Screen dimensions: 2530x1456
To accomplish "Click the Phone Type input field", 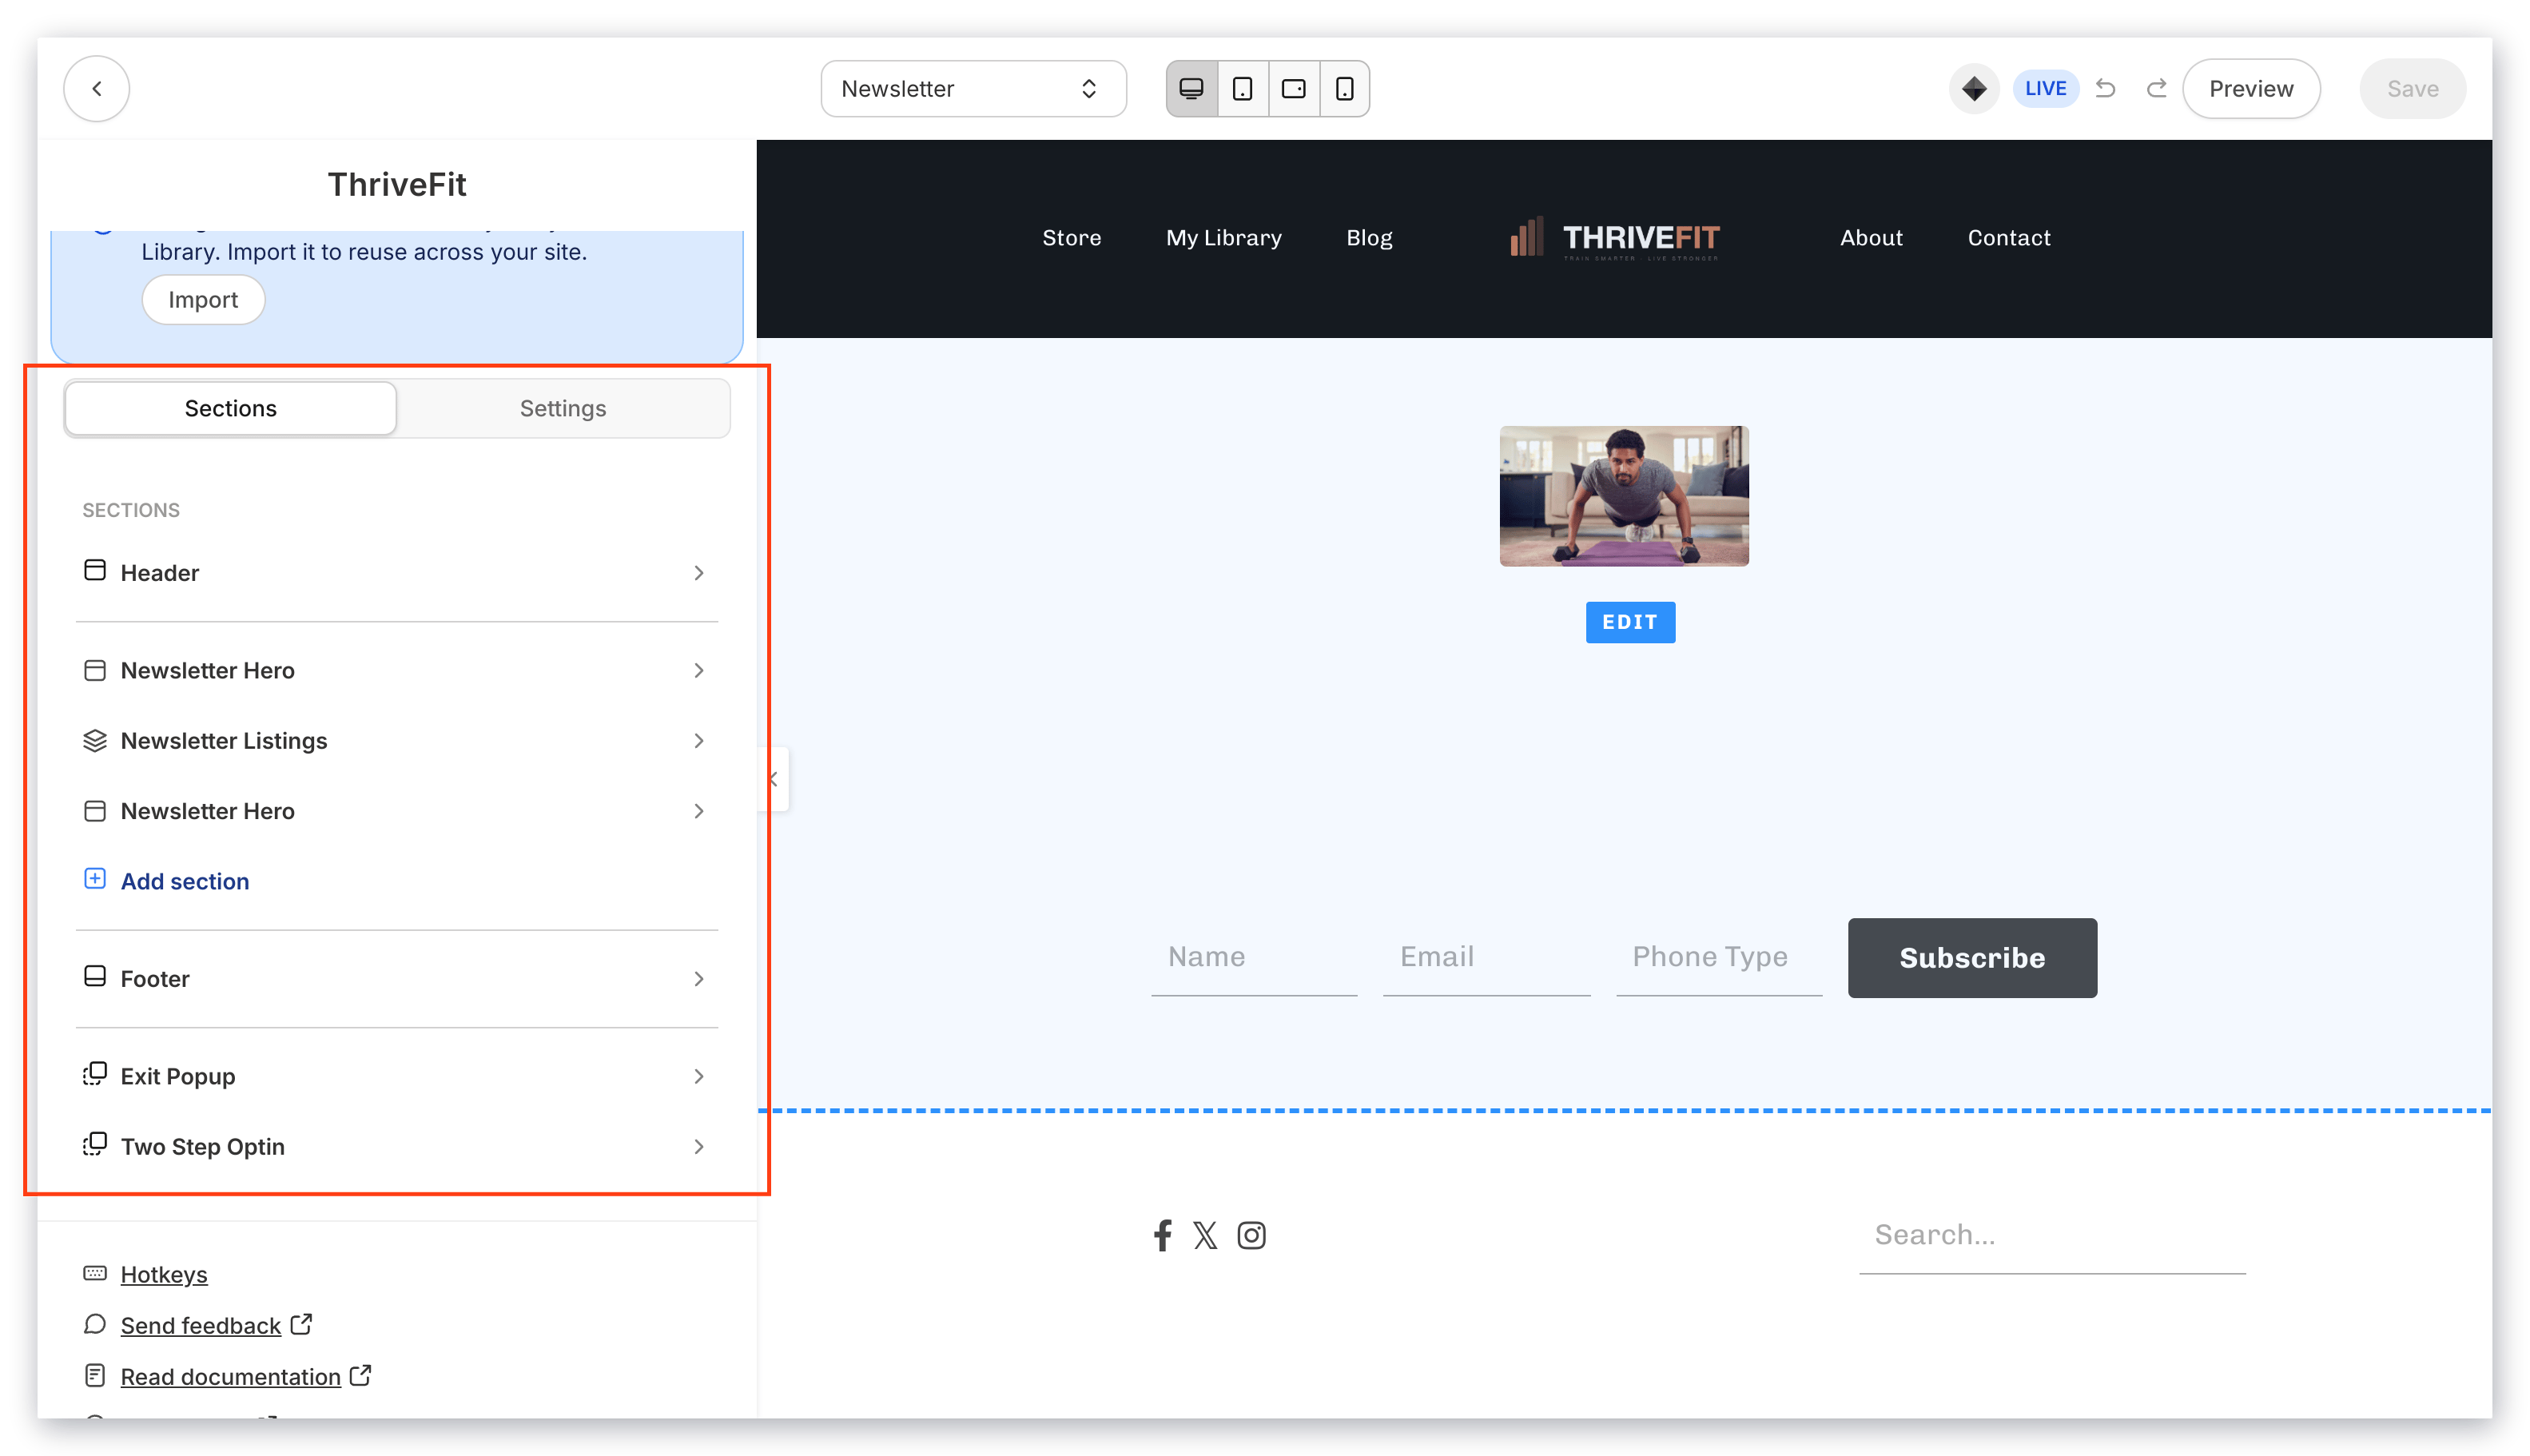I will coord(1718,957).
